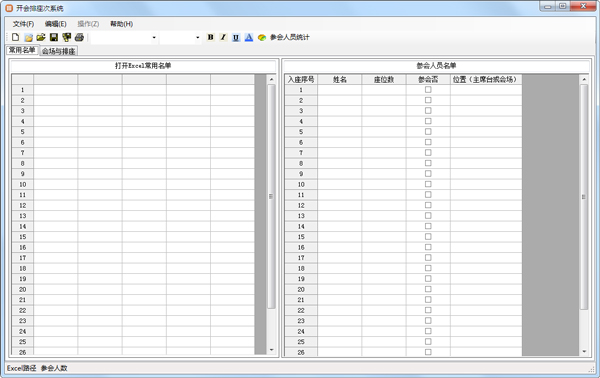Click the 打开Excel常用名单 header button
Screen dimensions: 600x378
click(143, 66)
